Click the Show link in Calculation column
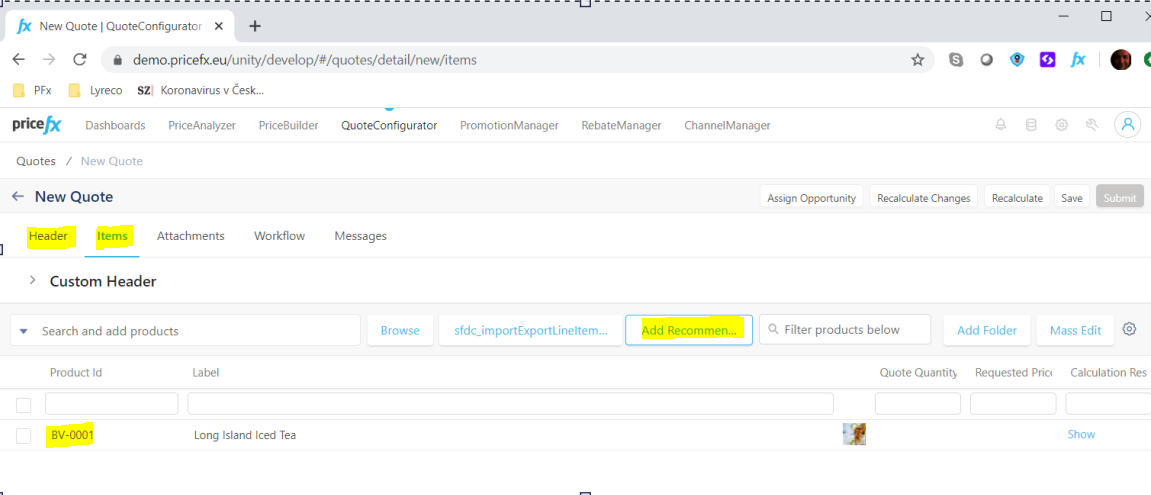 [x=1081, y=434]
